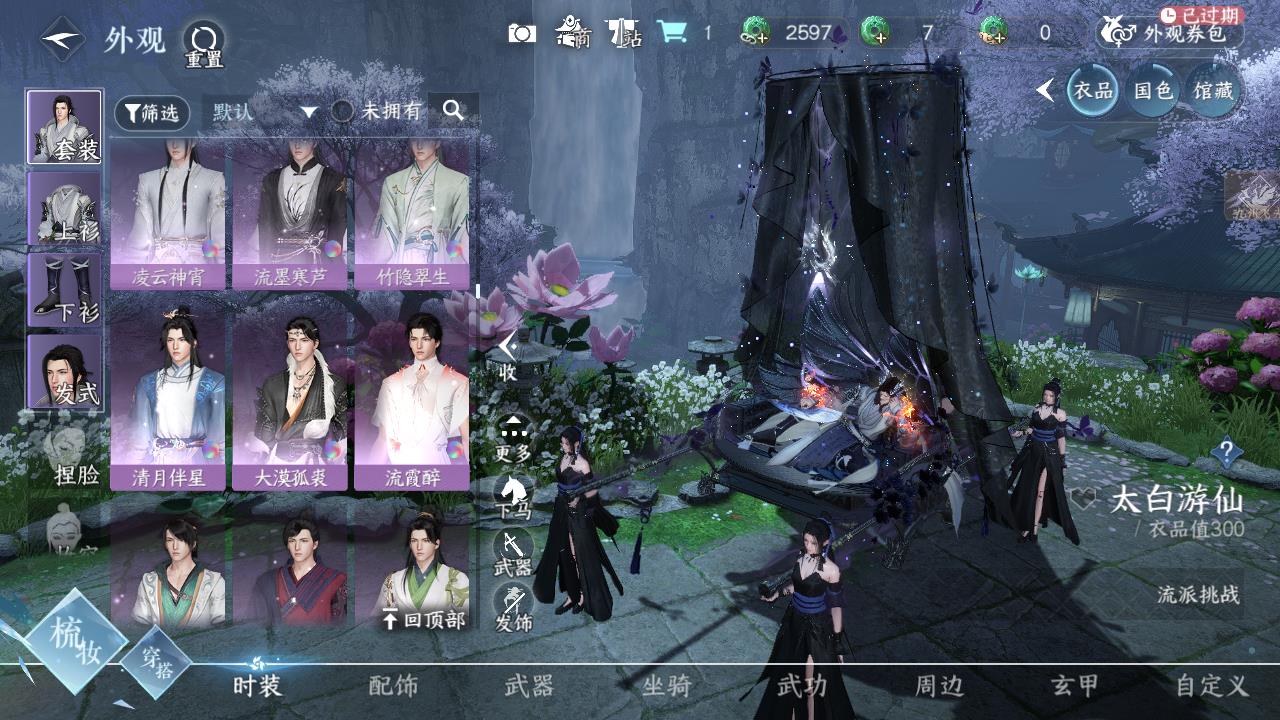
Task: Open the 筛选 filter button
Action: pos(152,113)
